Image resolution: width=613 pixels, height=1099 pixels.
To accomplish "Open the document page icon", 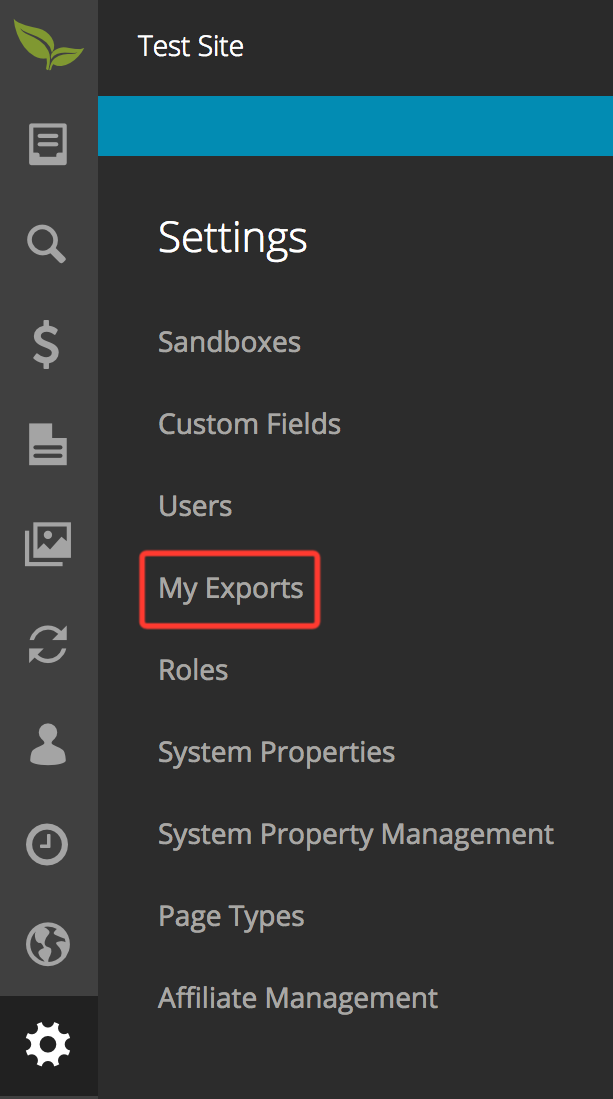I will pyautogui.click(x=48, y=444).
